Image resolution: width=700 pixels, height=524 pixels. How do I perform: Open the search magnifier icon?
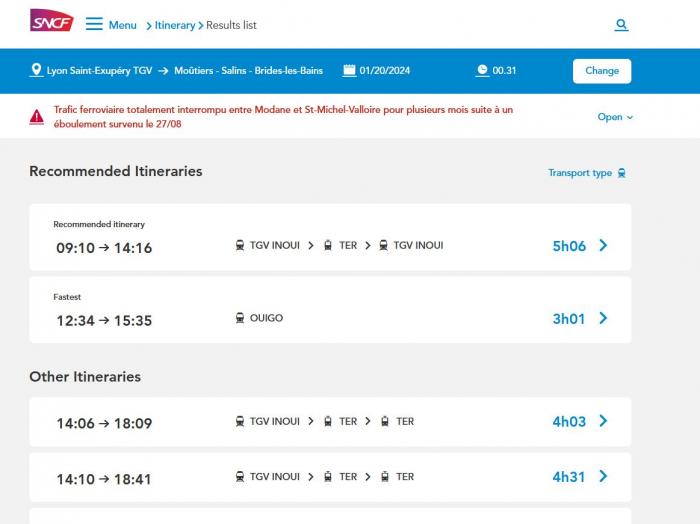point(621,25)
